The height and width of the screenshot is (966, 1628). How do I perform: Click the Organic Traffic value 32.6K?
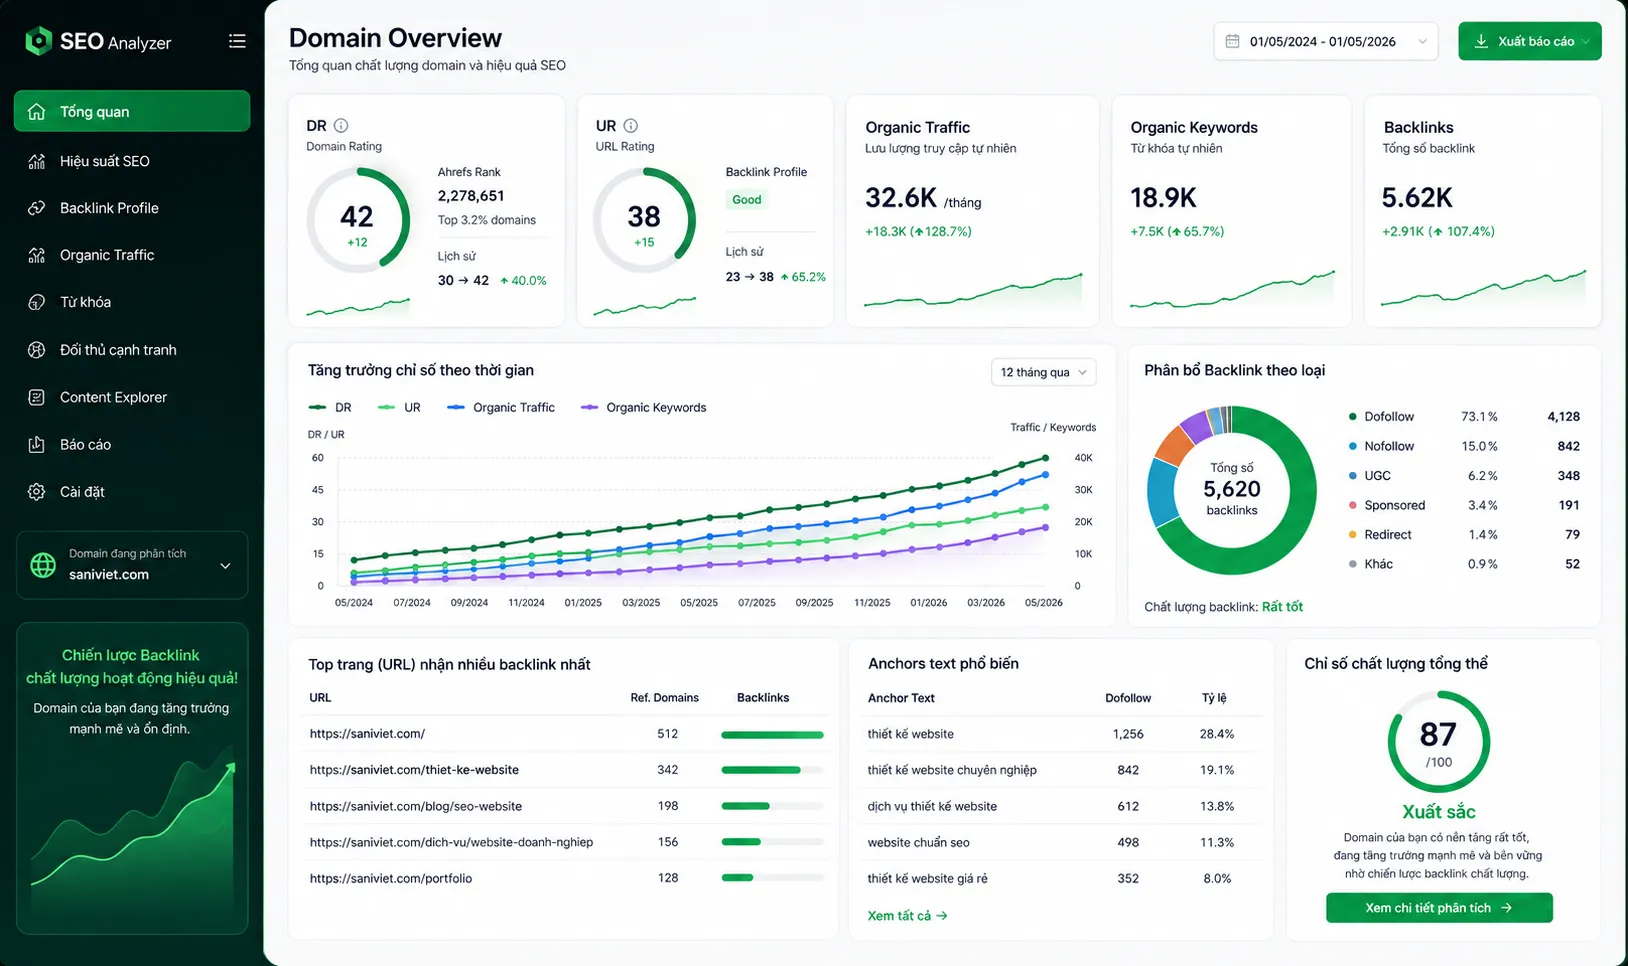tap(901, 198)
